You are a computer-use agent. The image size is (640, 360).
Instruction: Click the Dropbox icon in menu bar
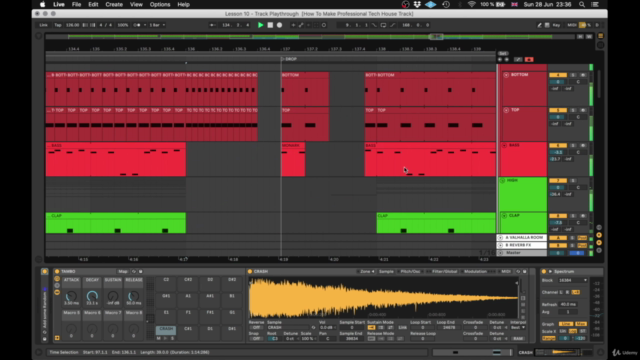pyautogui.click(x=417, y=4)
